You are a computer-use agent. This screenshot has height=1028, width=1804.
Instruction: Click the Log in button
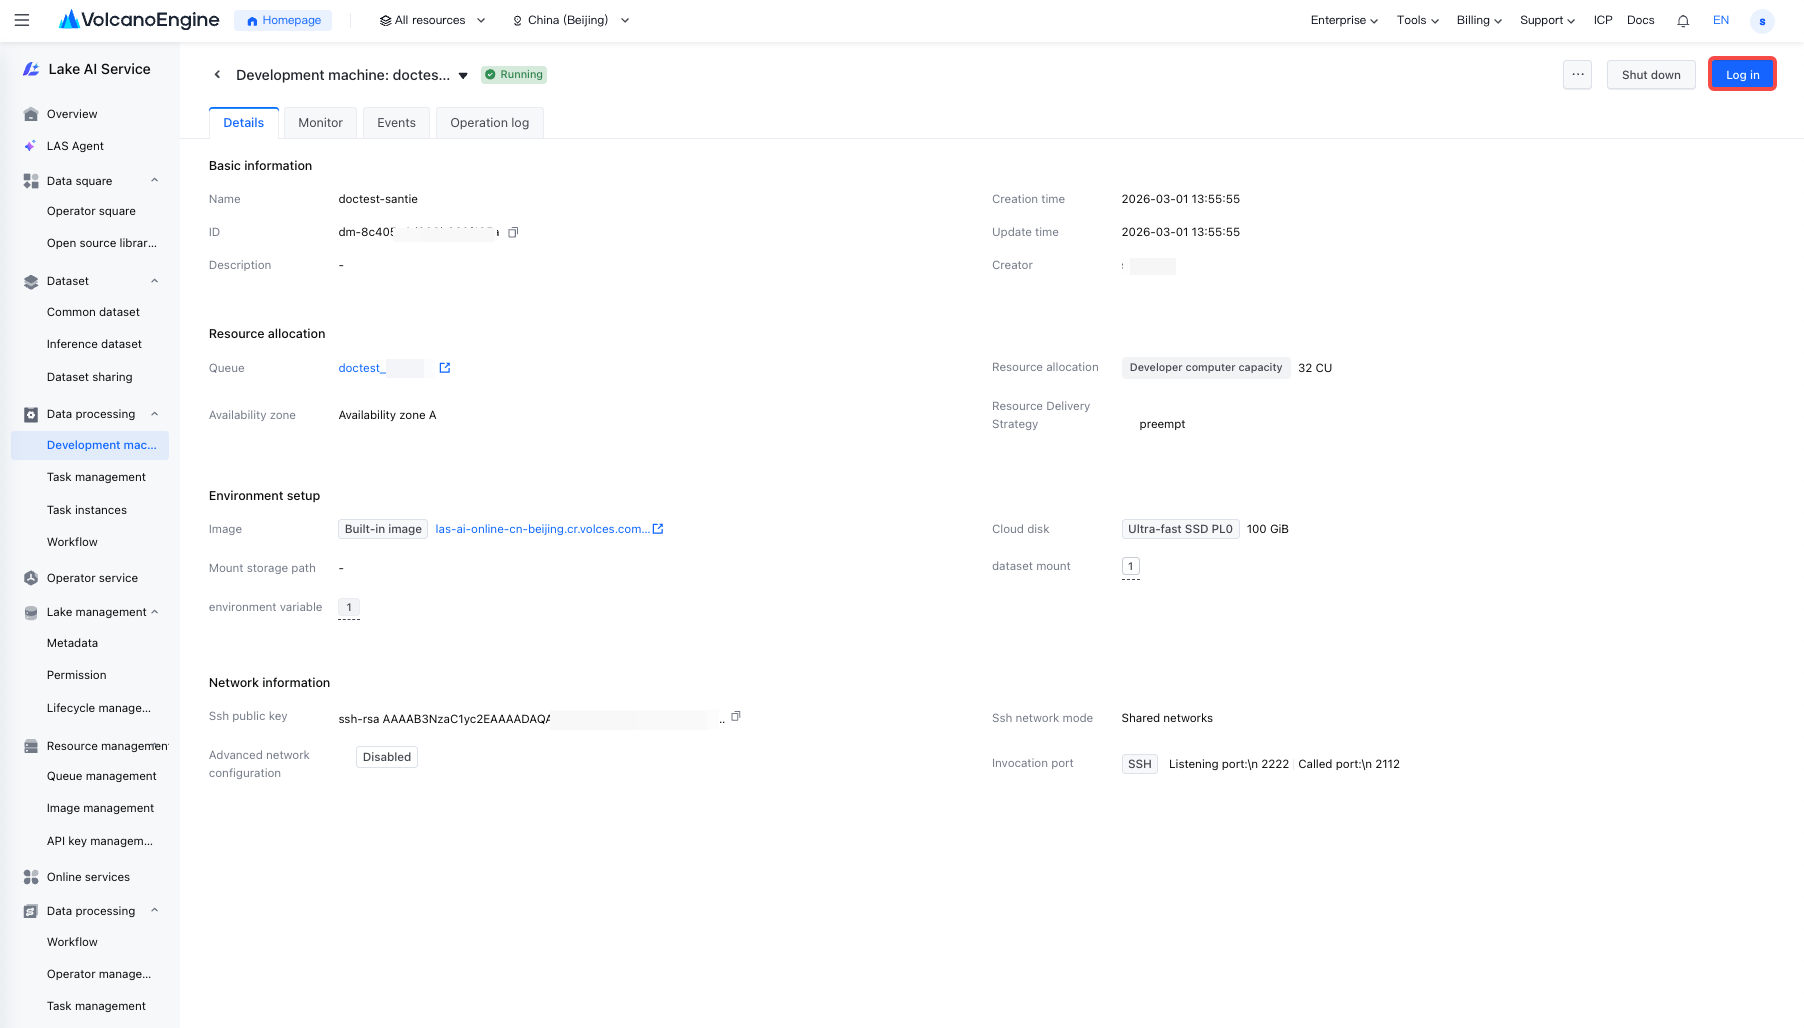coord(1742,75)
